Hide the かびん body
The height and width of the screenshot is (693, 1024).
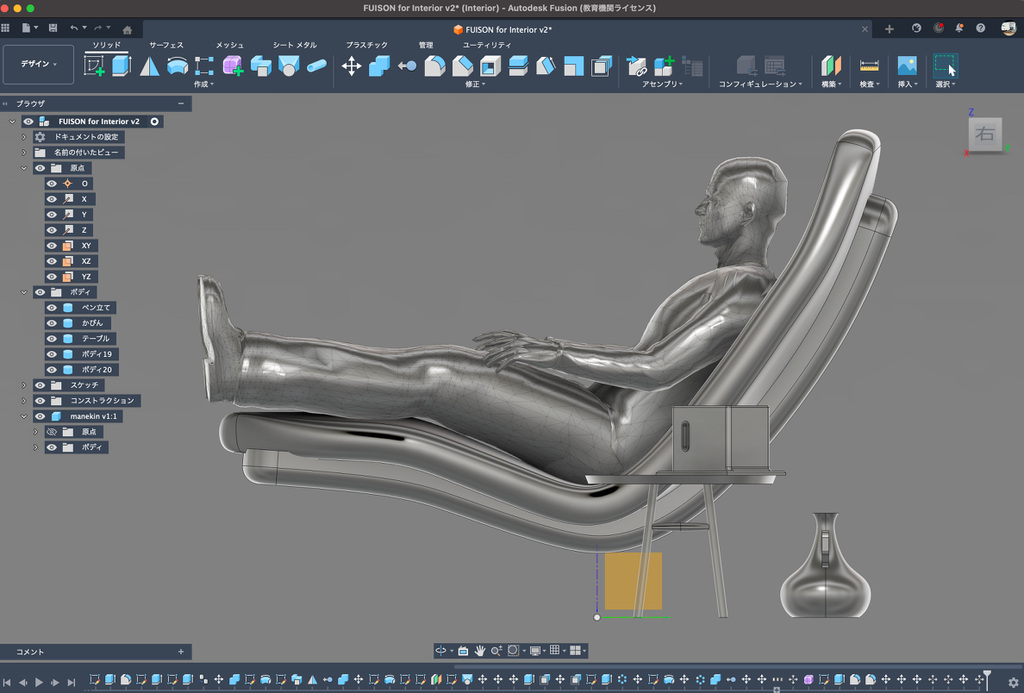click(x=52, y=323)
